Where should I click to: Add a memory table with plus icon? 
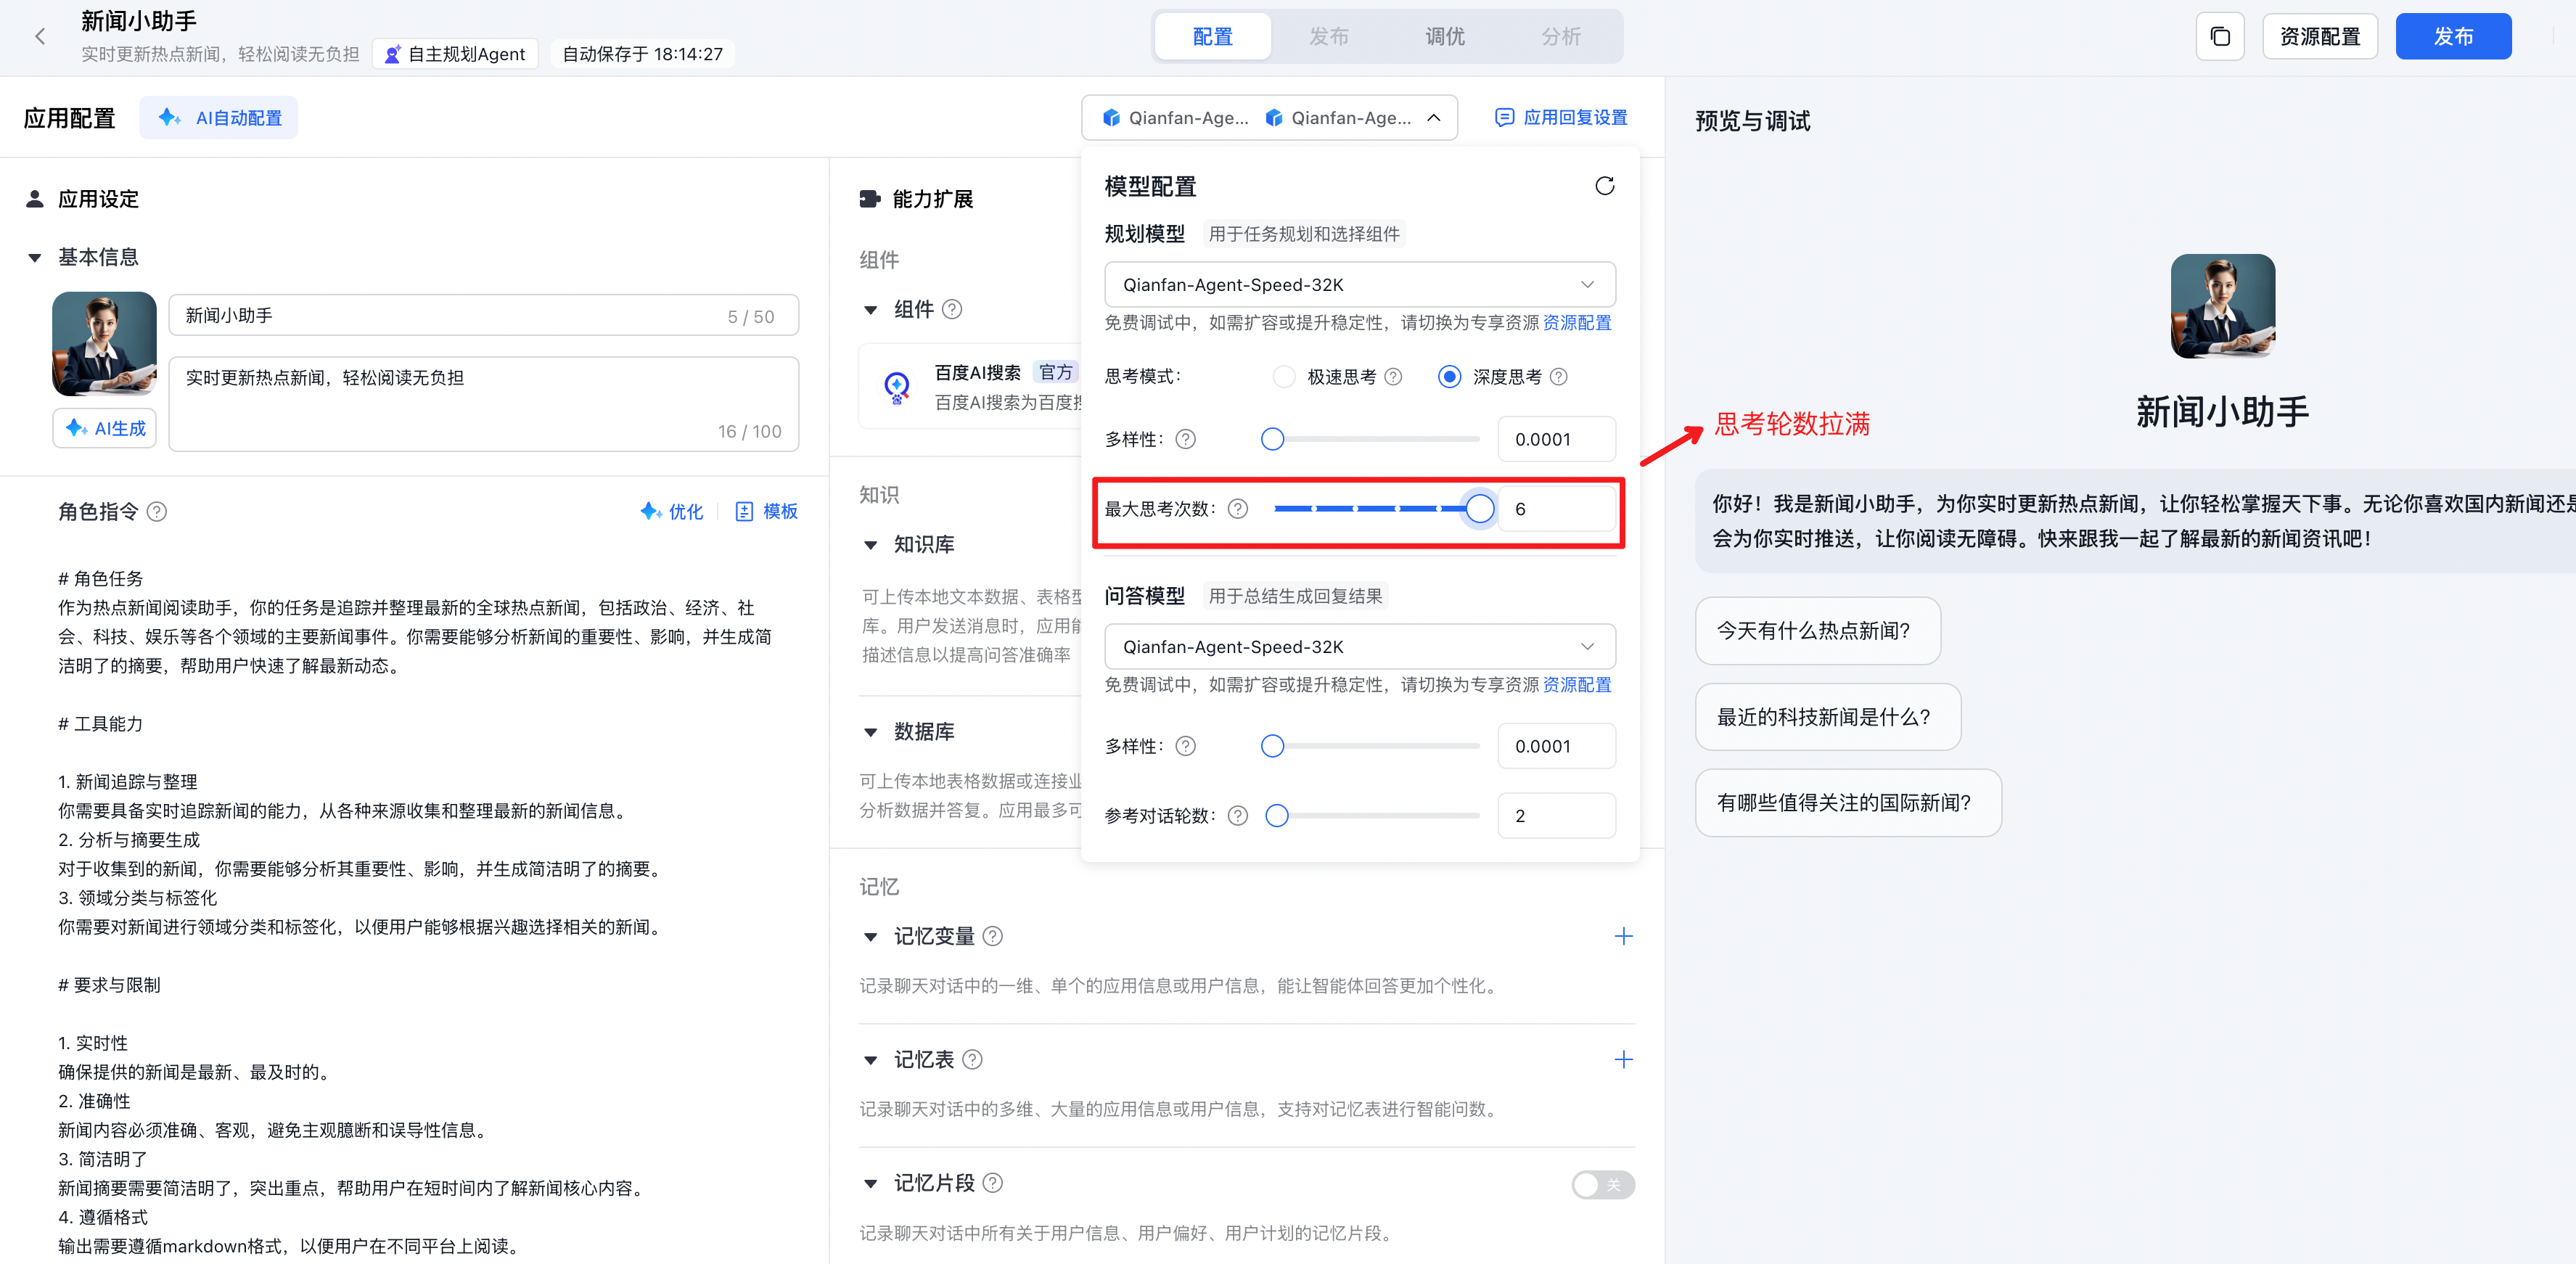[1623, 1060]
